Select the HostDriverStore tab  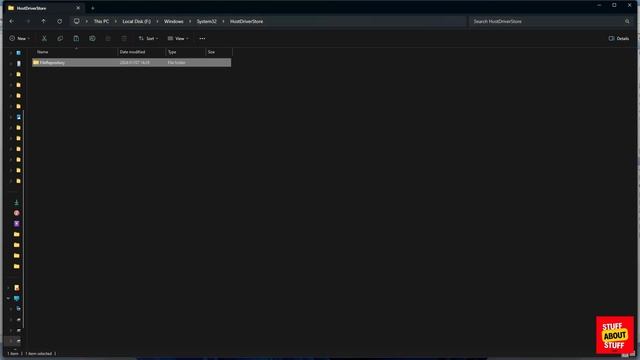(x=43, y=8)
